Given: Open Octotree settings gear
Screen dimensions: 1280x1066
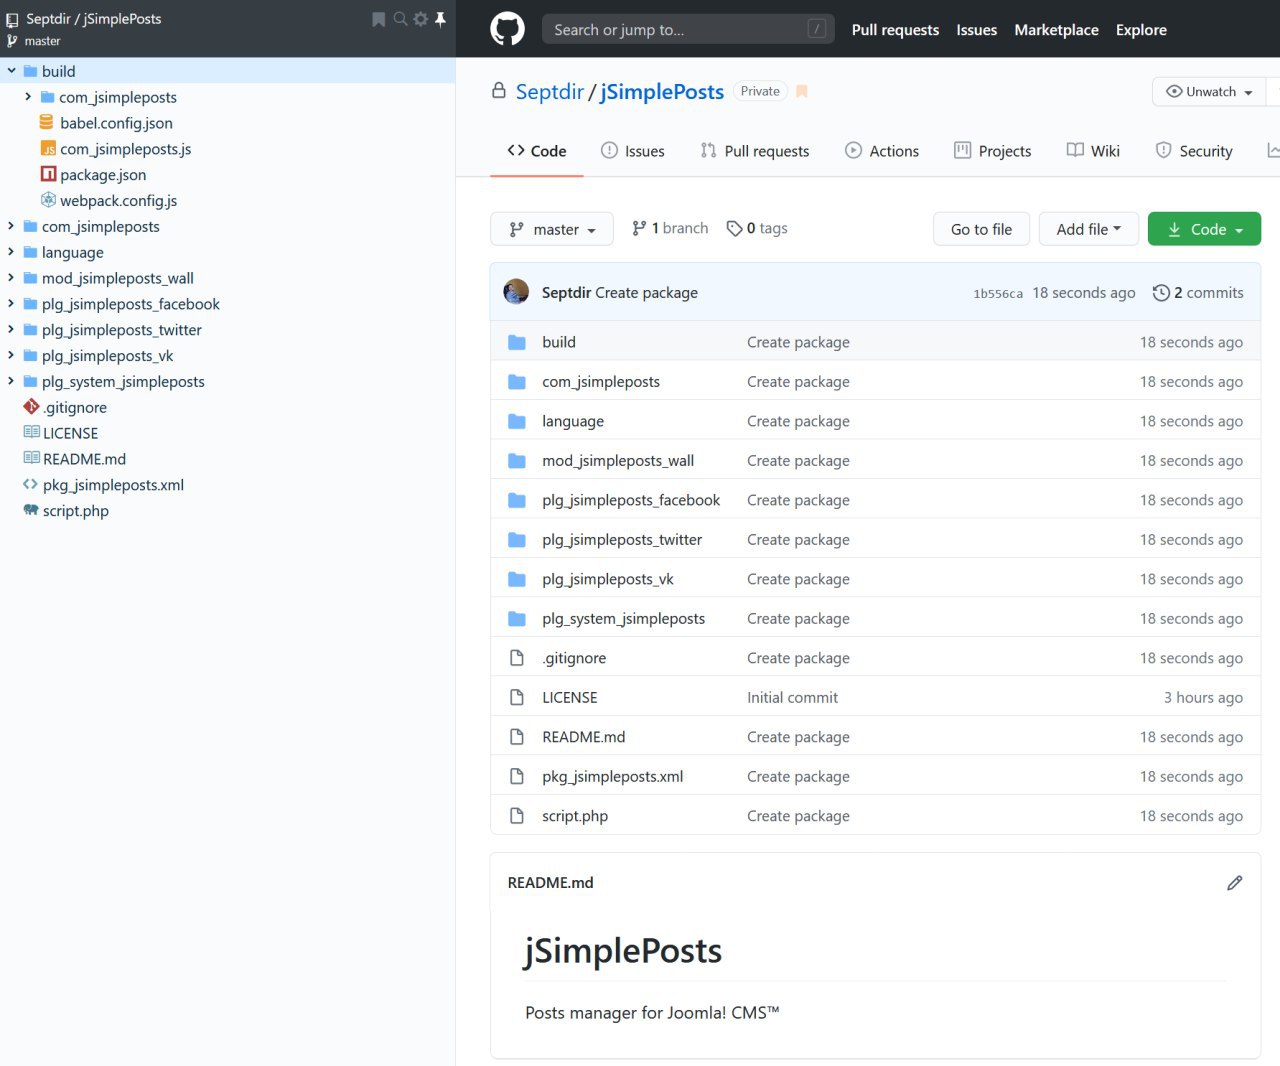Looking at the screenshot, I should tap(420, 19).
